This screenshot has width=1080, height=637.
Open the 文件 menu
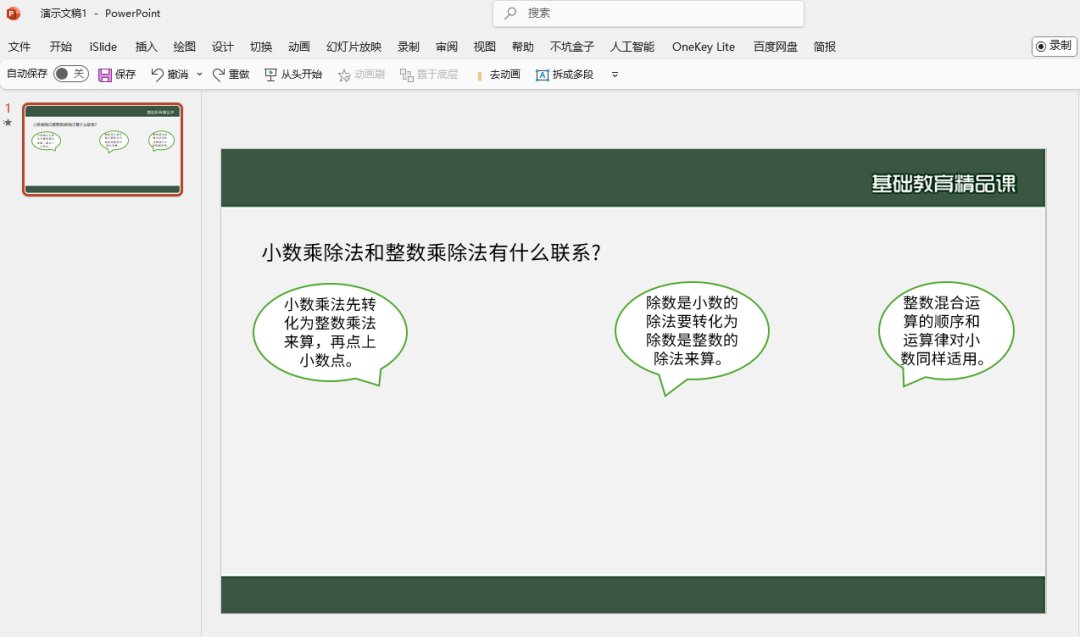[20, 46]
